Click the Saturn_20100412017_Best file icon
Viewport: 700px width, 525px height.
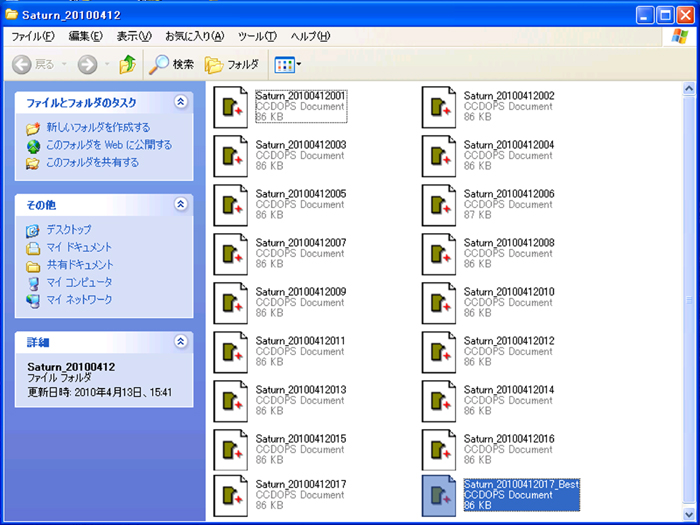pos(439,496)
